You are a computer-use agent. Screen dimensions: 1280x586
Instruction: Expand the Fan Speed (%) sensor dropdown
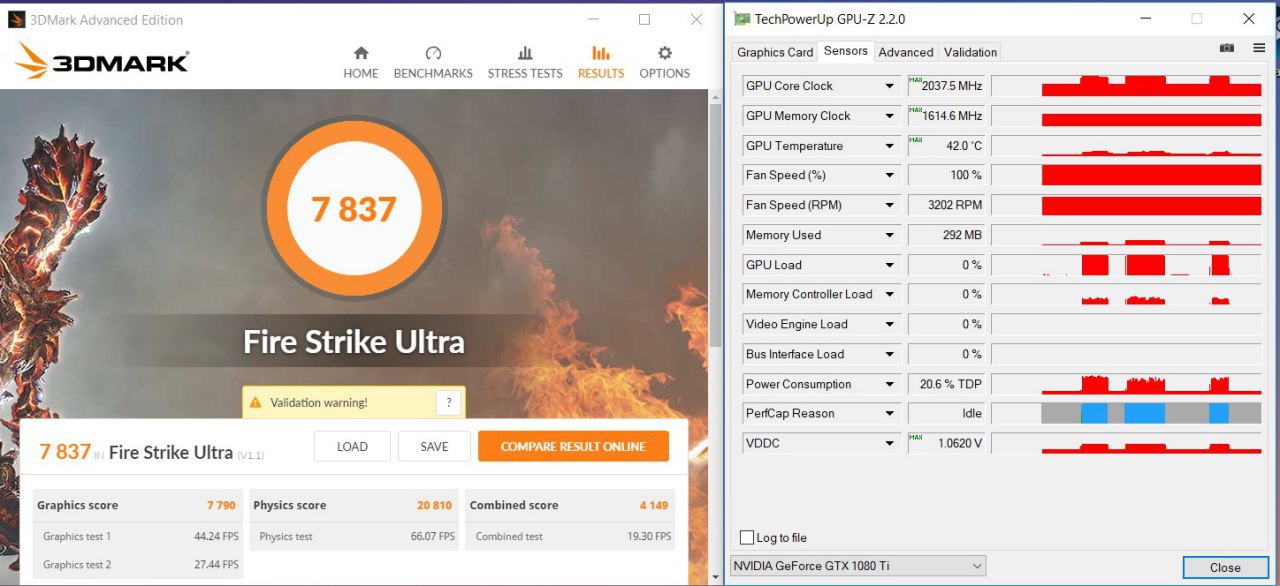point(889,175)
